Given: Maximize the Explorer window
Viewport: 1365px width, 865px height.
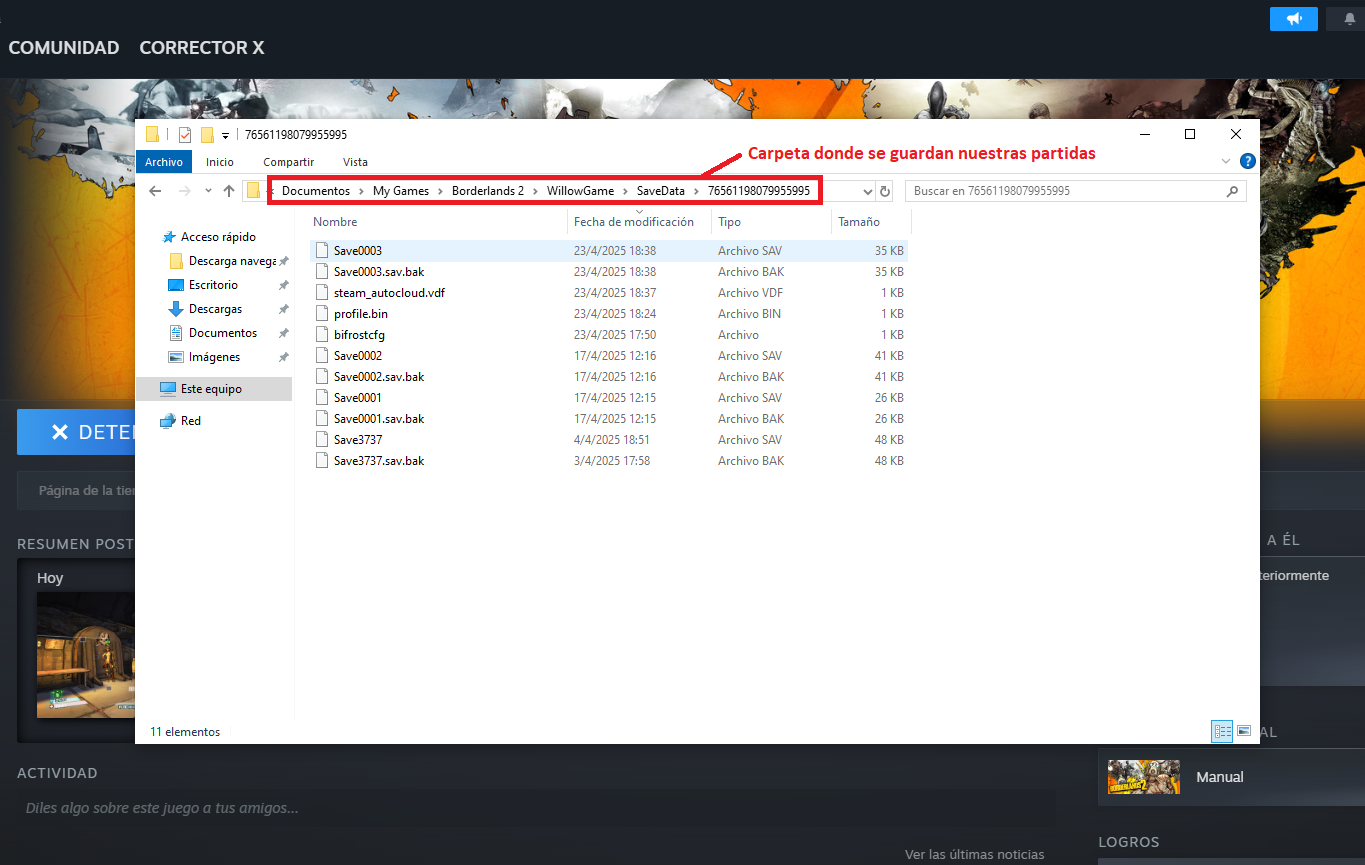Looking at the screenshot, I should 1190,134.
